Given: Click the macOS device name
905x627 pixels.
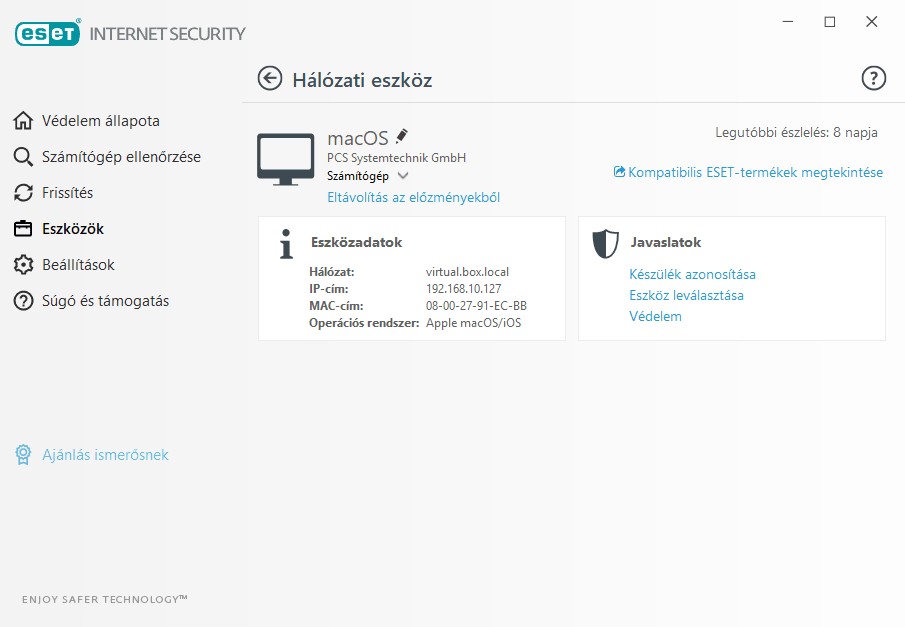Looking at the screenshot, I should pos(358,138).
